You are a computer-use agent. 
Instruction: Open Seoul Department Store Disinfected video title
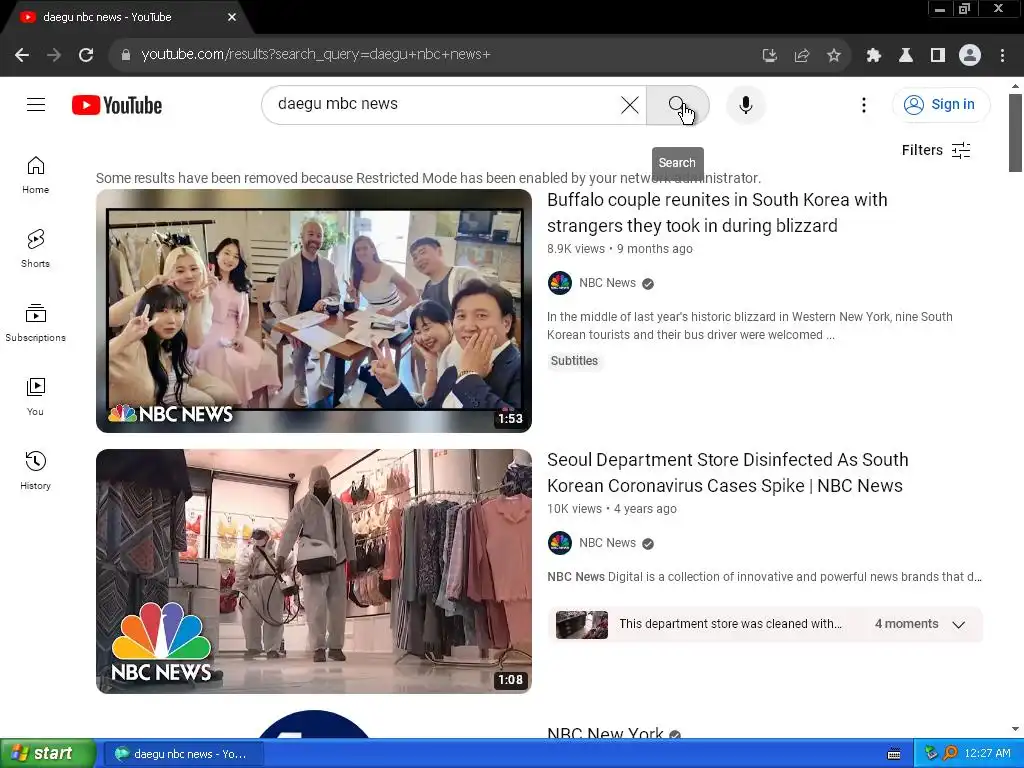[x=728, y=473]
